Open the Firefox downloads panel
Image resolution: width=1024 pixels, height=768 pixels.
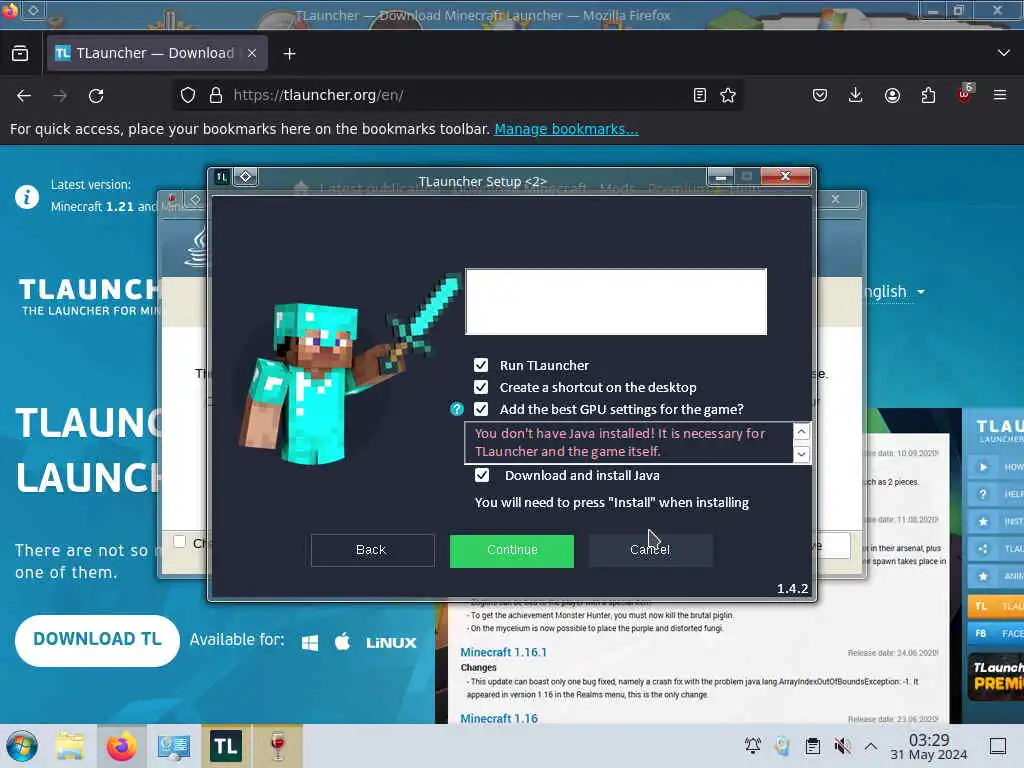pos(856,95)
